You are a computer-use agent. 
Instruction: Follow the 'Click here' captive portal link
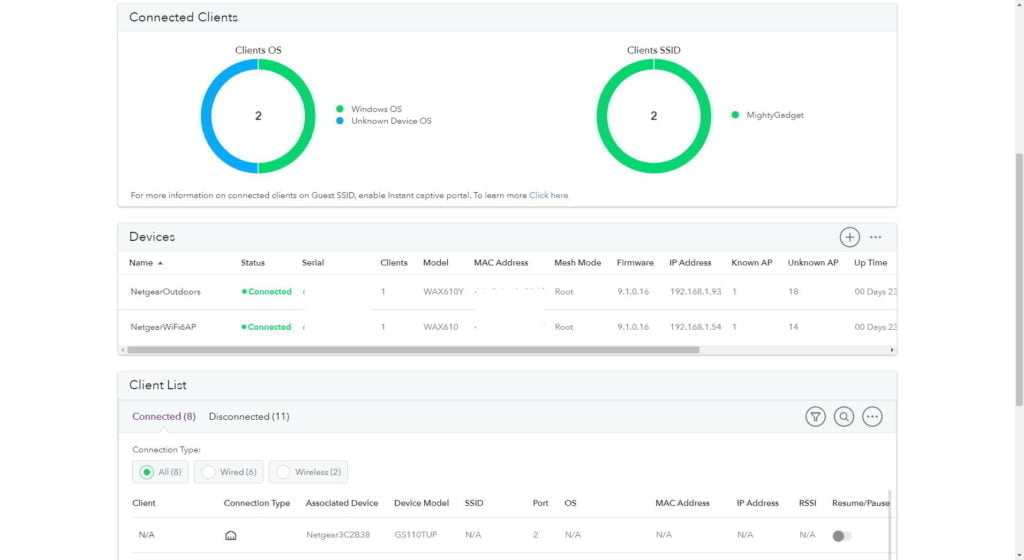[548, 195]
